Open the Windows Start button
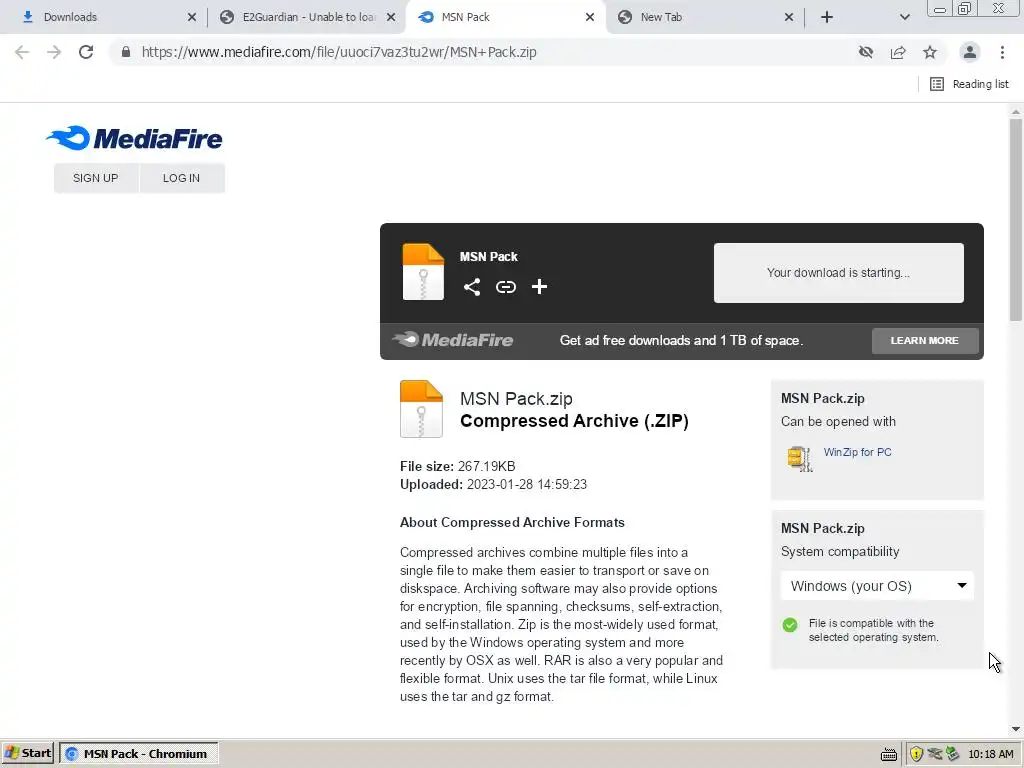 (x=27, y=754)
